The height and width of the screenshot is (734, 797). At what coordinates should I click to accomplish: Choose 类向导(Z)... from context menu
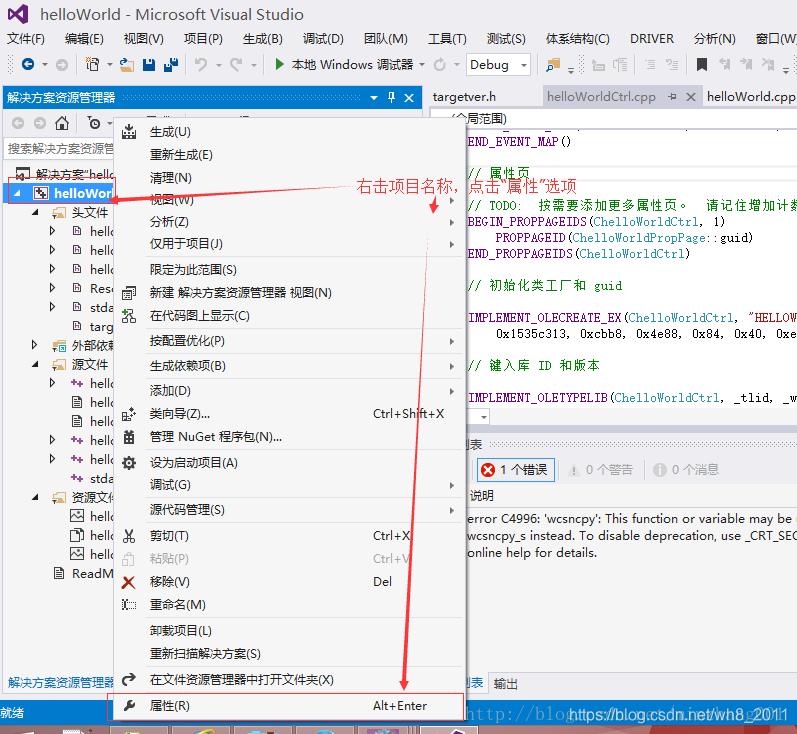coord(289,414)
